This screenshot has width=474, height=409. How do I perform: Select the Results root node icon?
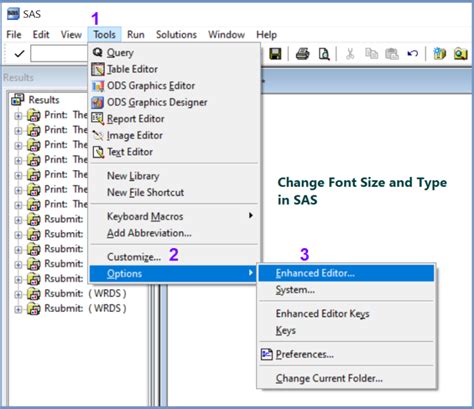pyautogui.click(x=18, y=99)
